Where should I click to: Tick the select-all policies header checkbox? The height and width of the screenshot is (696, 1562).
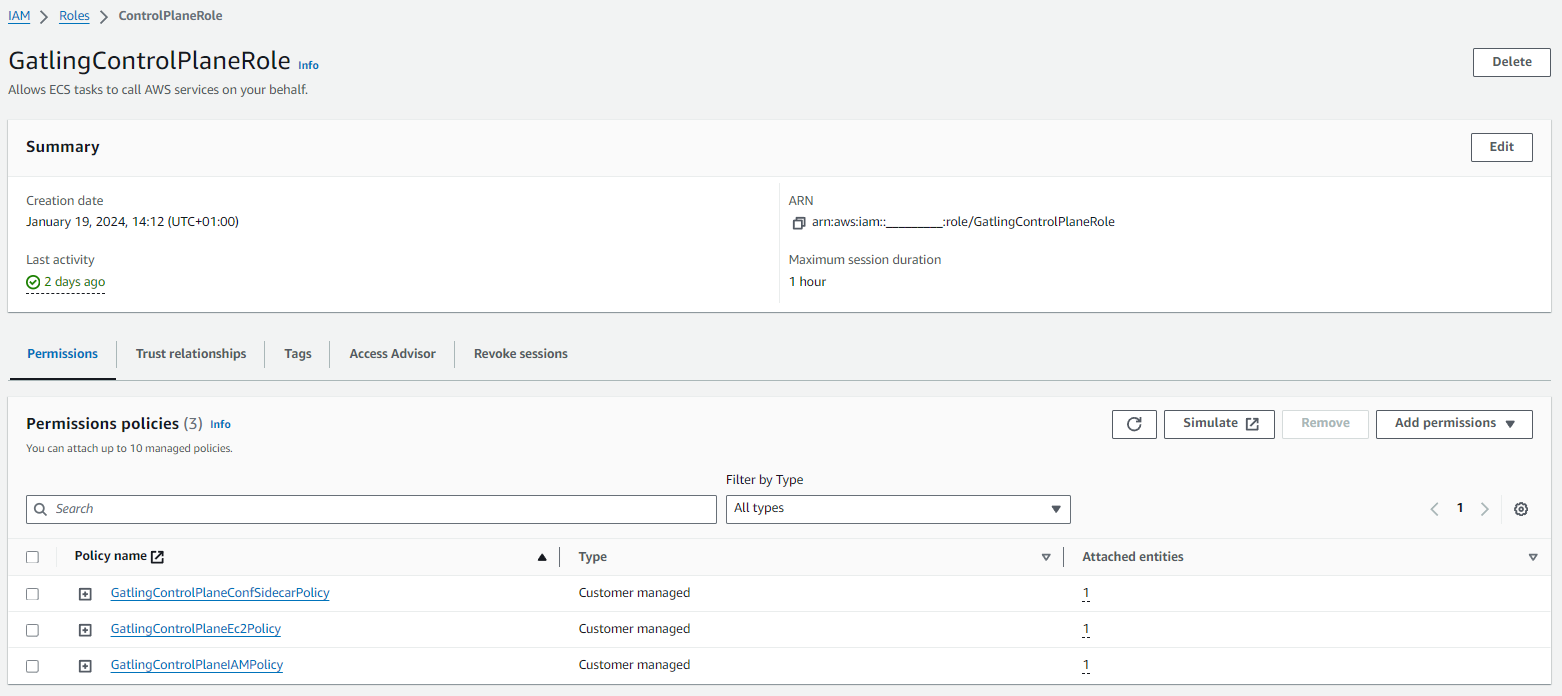33,557
